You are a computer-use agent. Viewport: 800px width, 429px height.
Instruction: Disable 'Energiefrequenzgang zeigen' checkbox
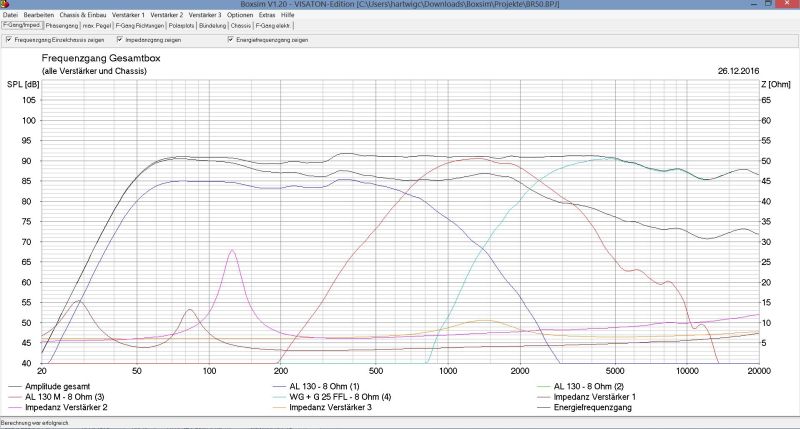(232, 40)
